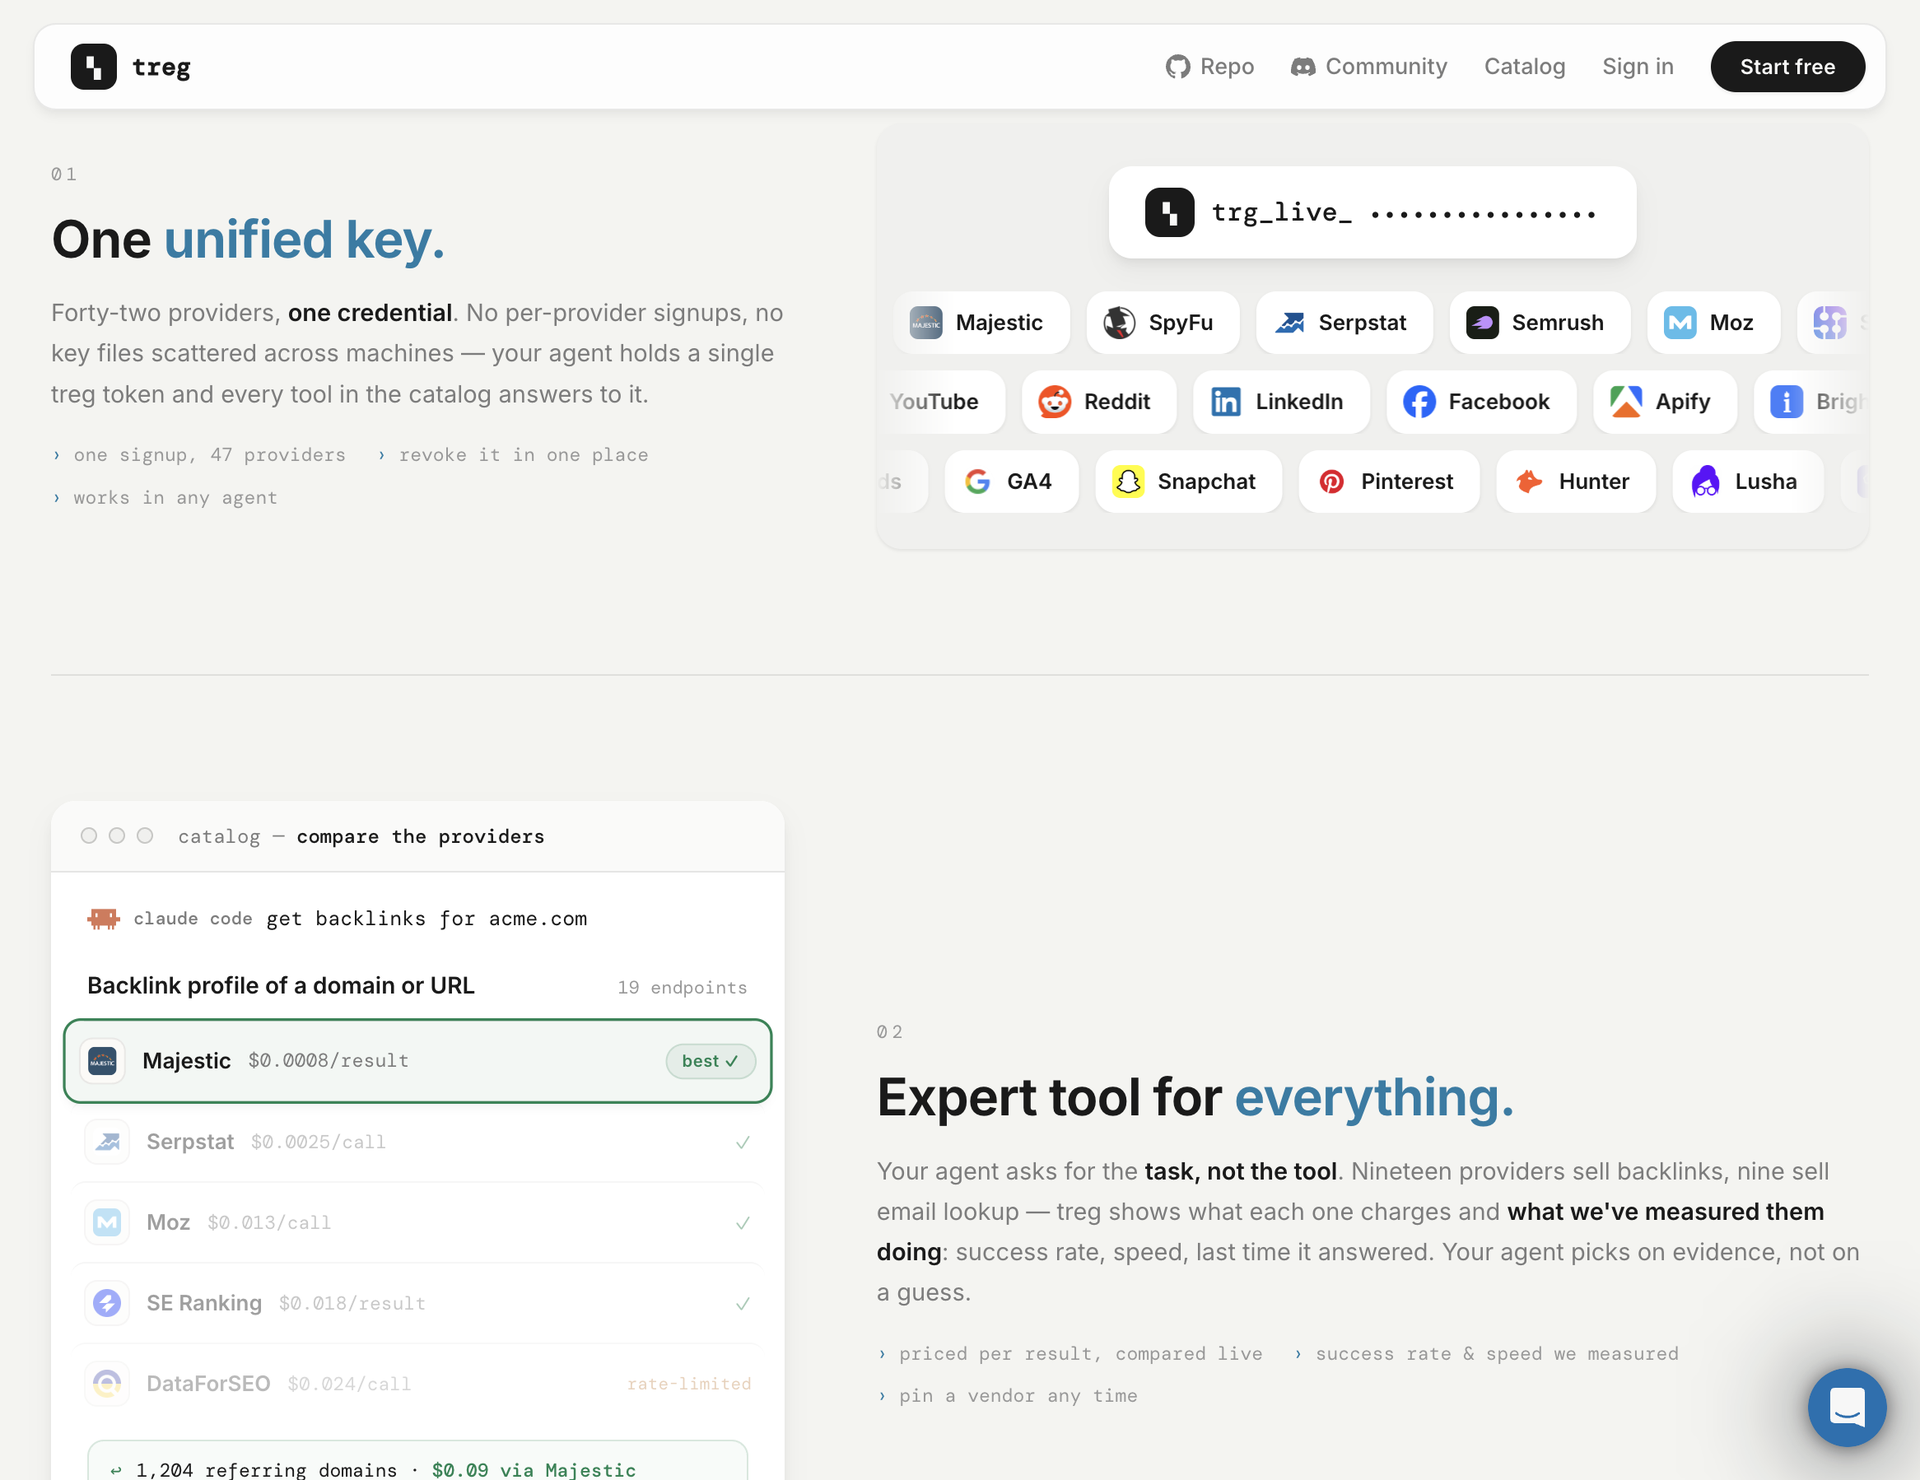Open the Discord Community link

click(x=1369, y=67)
